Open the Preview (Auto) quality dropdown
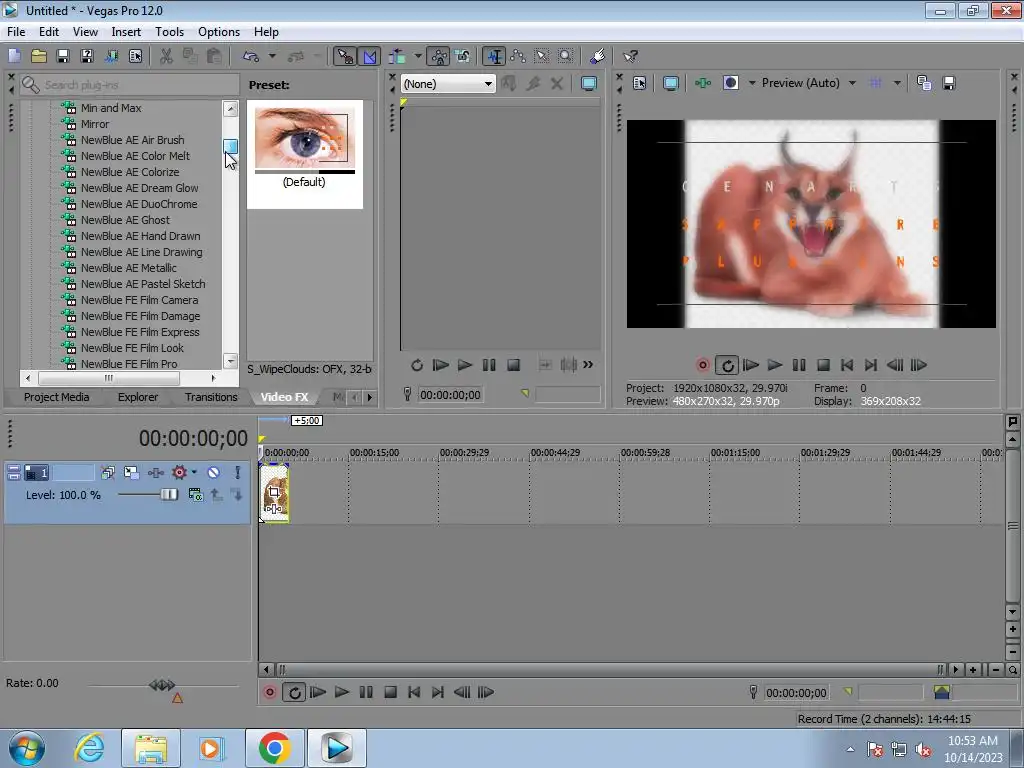Screen dimensions: 1024x768 [x=808, y=83]
